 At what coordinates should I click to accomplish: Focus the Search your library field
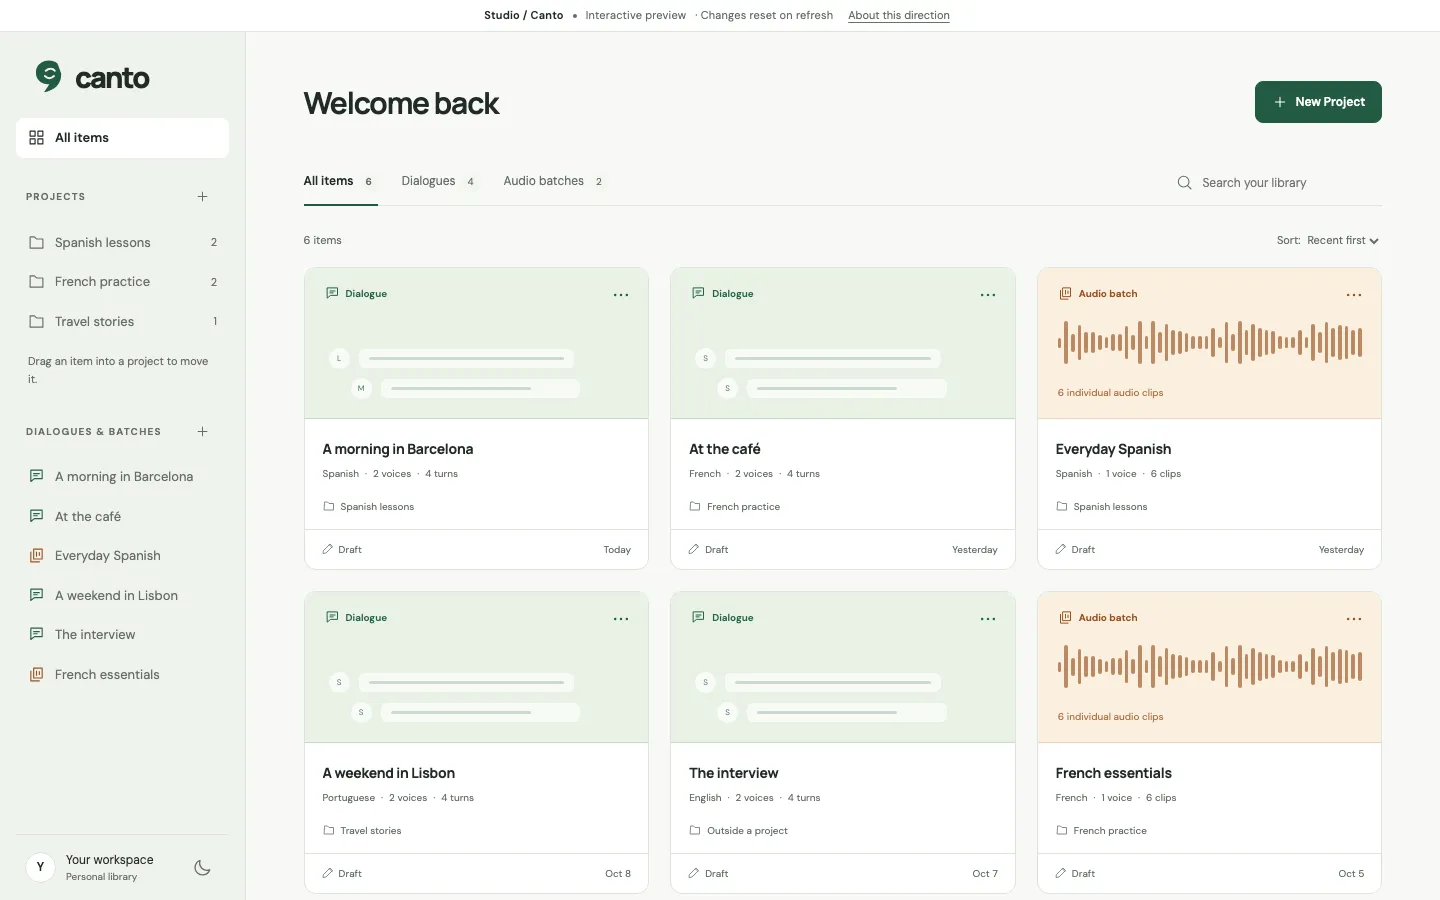click(1279, 183)
